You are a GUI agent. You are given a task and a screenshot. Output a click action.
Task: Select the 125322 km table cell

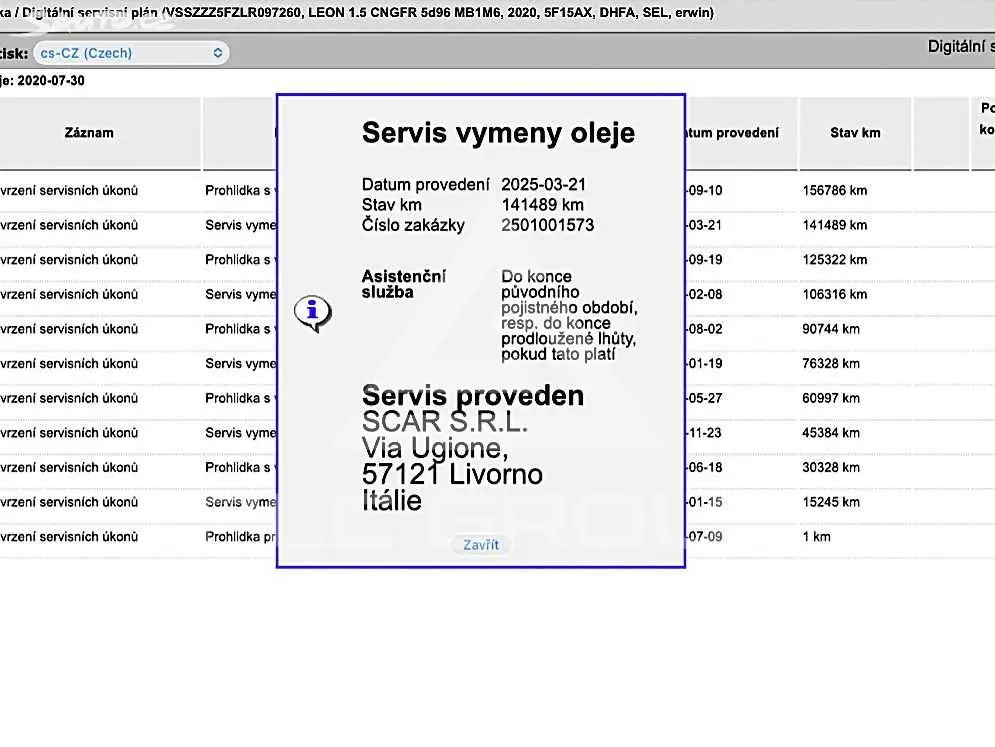coord(834,260)
